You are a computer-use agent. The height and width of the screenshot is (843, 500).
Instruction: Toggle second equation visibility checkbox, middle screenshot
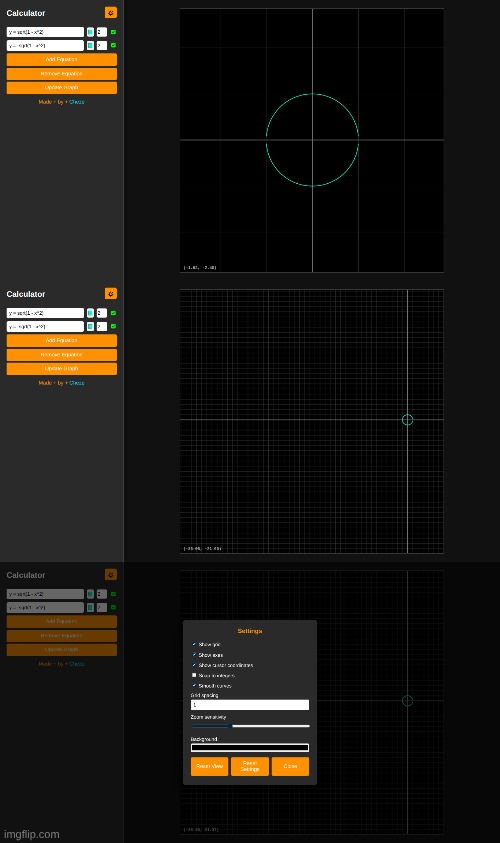[113, 326]
